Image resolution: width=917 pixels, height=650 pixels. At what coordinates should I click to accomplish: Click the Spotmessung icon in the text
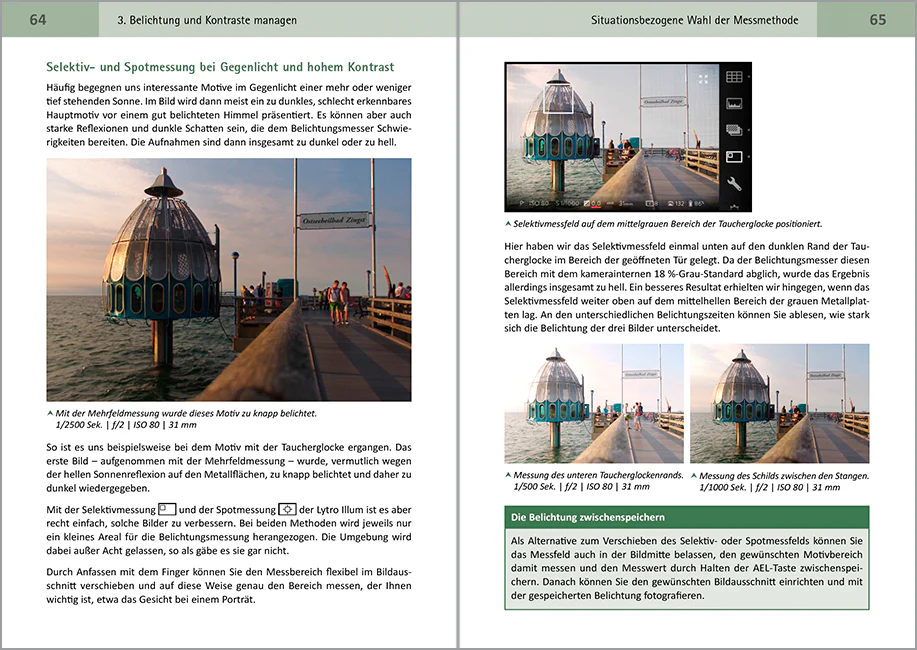[287, 509]
